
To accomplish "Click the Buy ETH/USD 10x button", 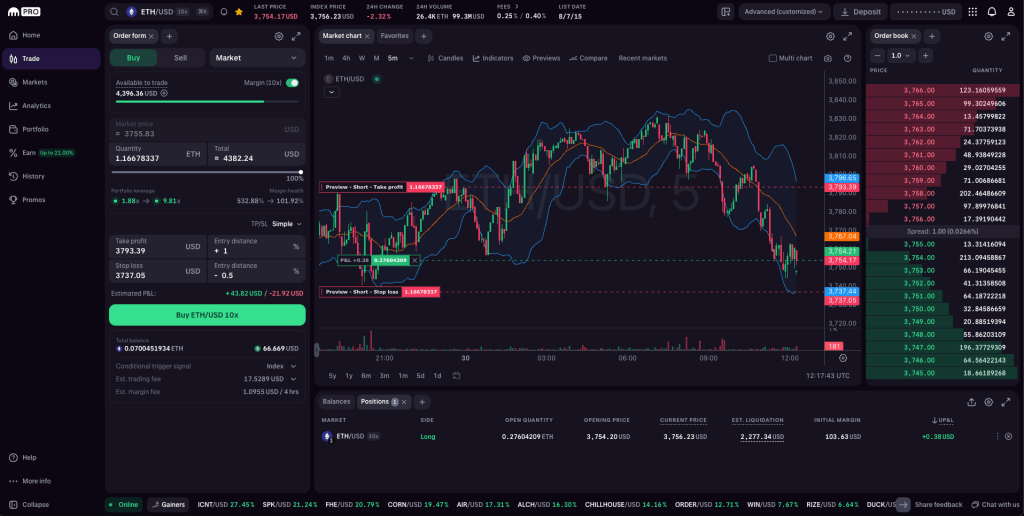I will [x=207, y=314].
